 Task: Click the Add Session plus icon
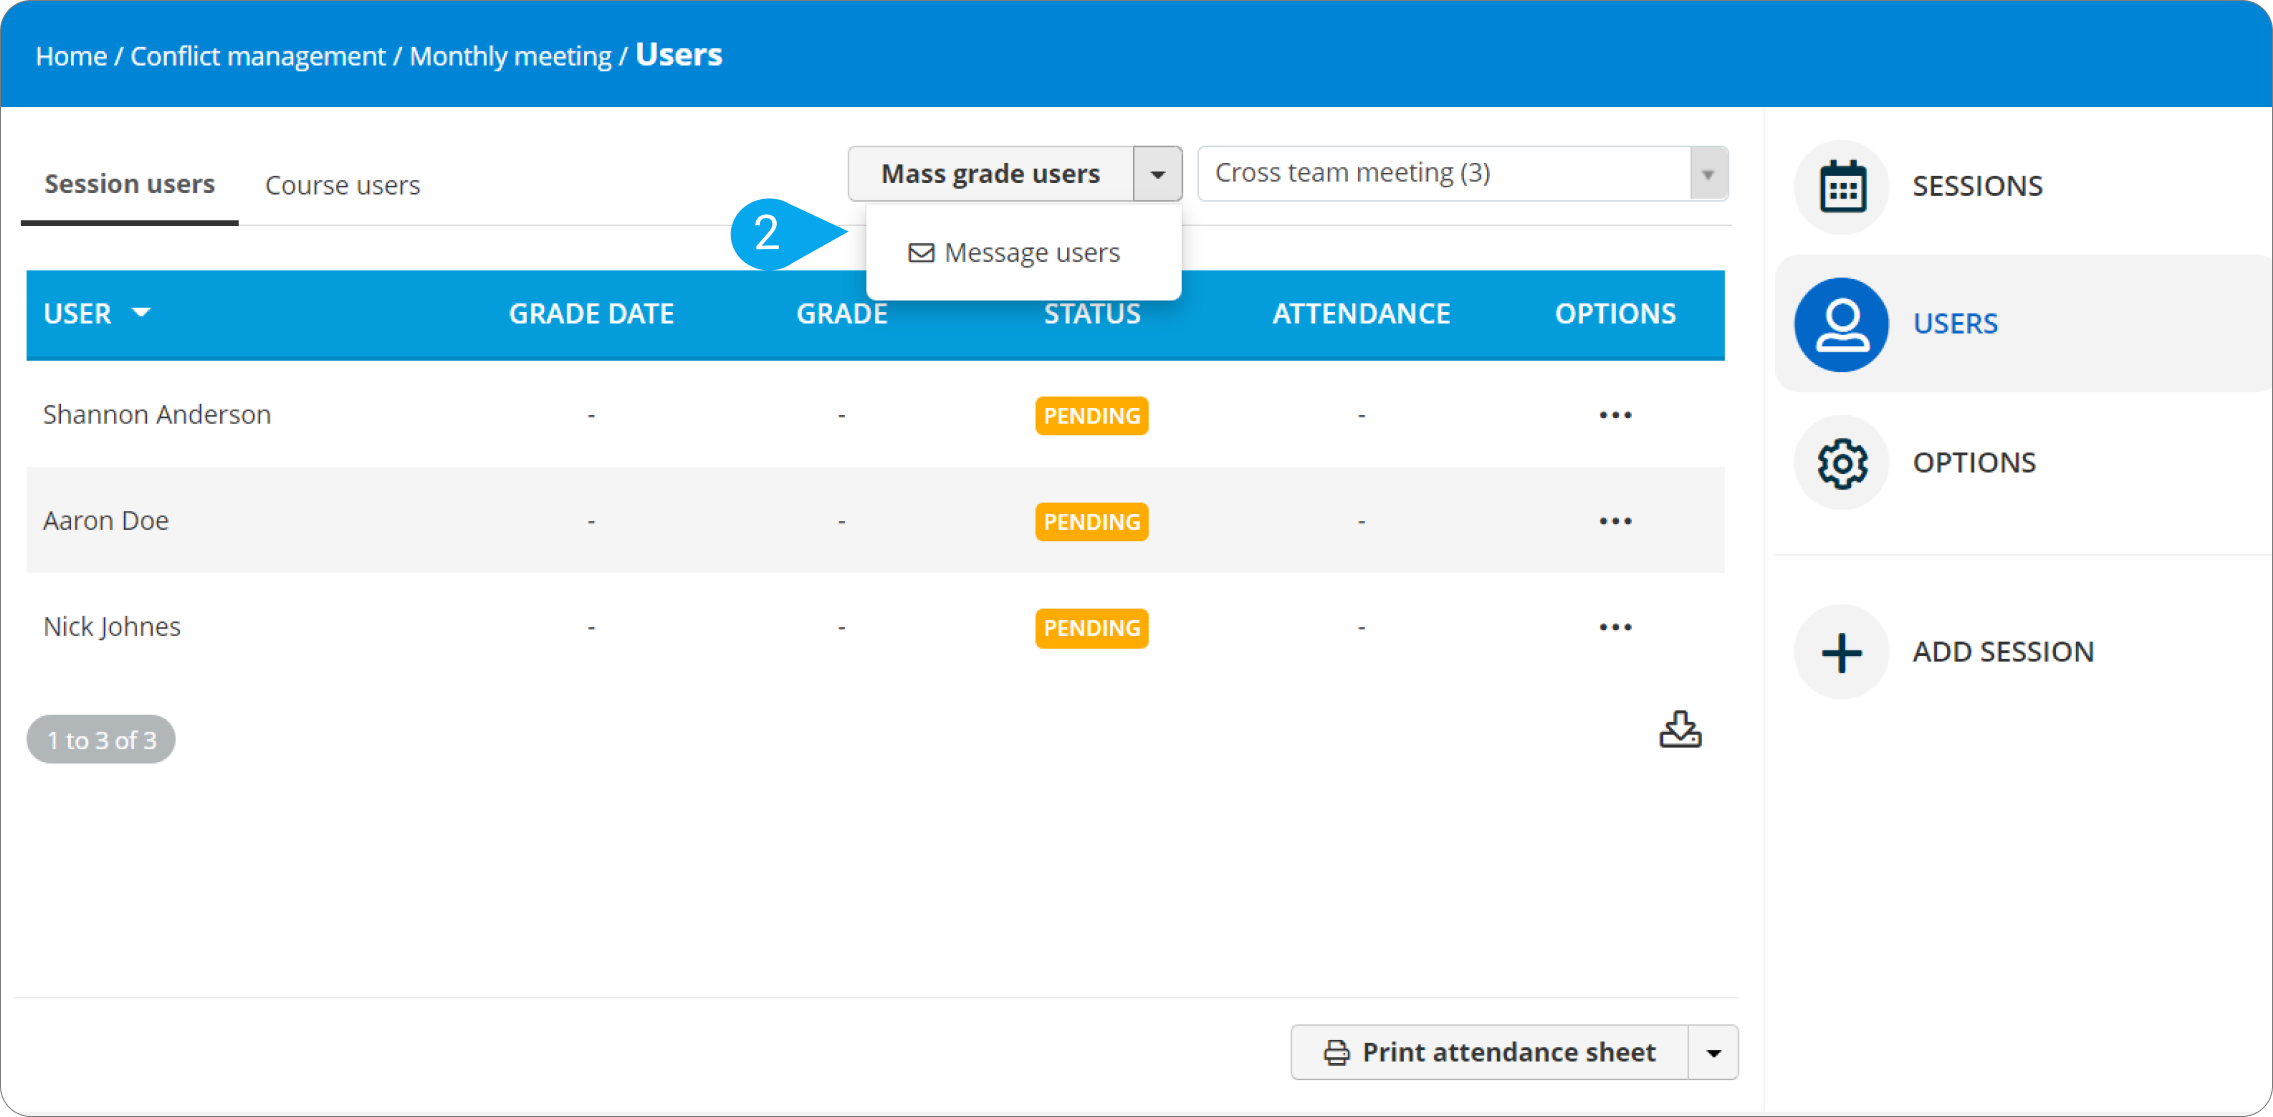(1841, 653)
